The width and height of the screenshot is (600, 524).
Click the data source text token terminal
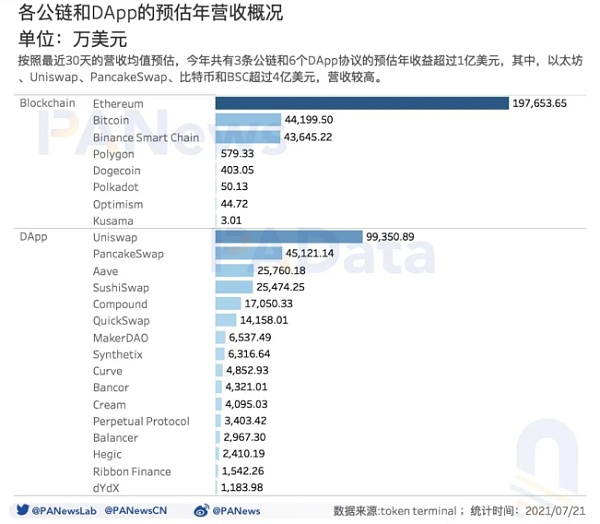coord(419,511)
